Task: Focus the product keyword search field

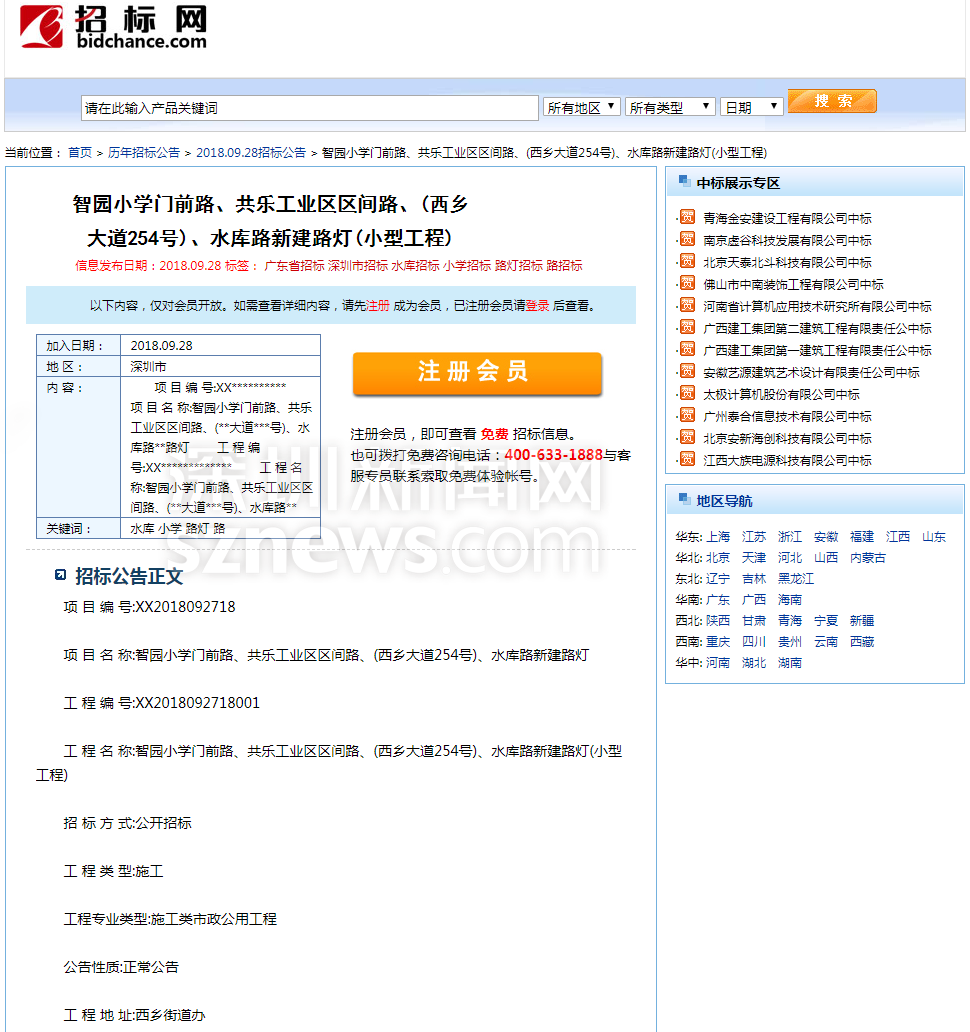Action: point(310,108)
